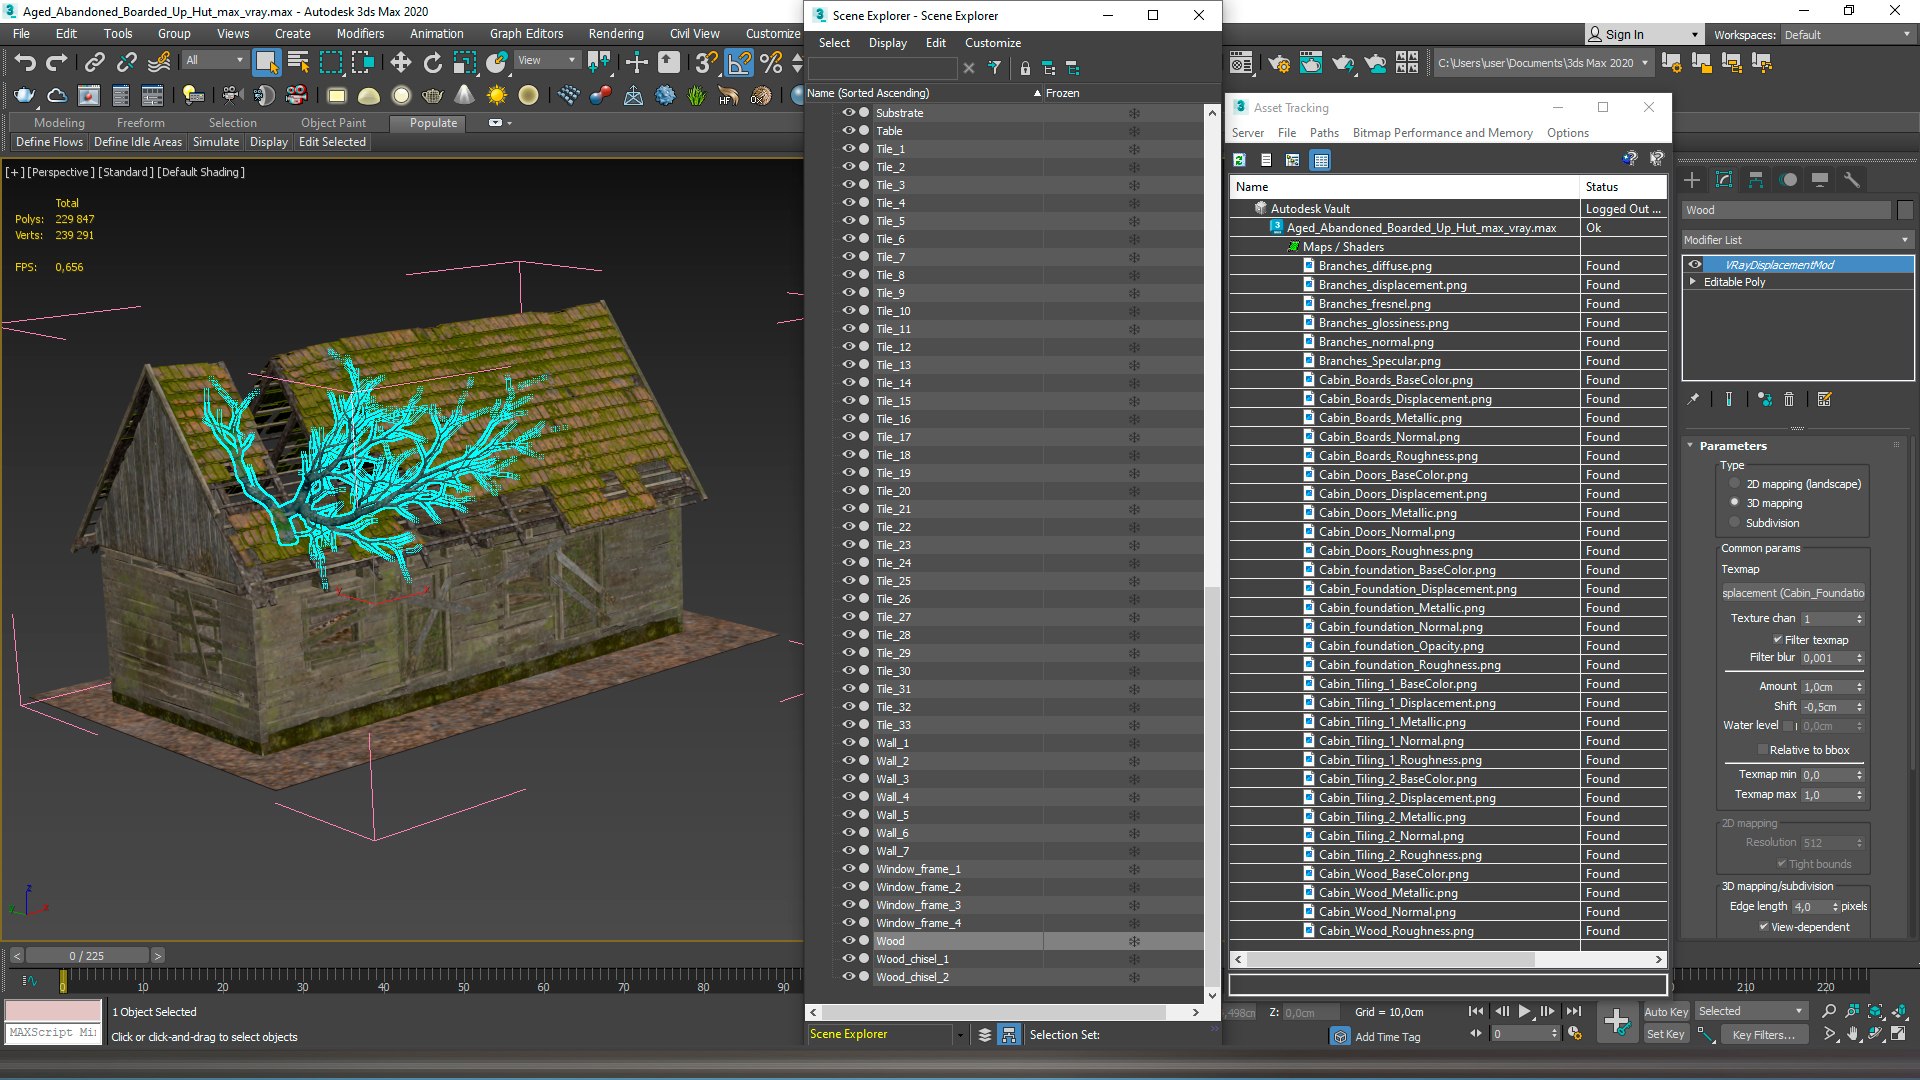Viewport: 1920px width, 1080px height.
Task: Open the All selection filter dropdown
Action: 215,61
